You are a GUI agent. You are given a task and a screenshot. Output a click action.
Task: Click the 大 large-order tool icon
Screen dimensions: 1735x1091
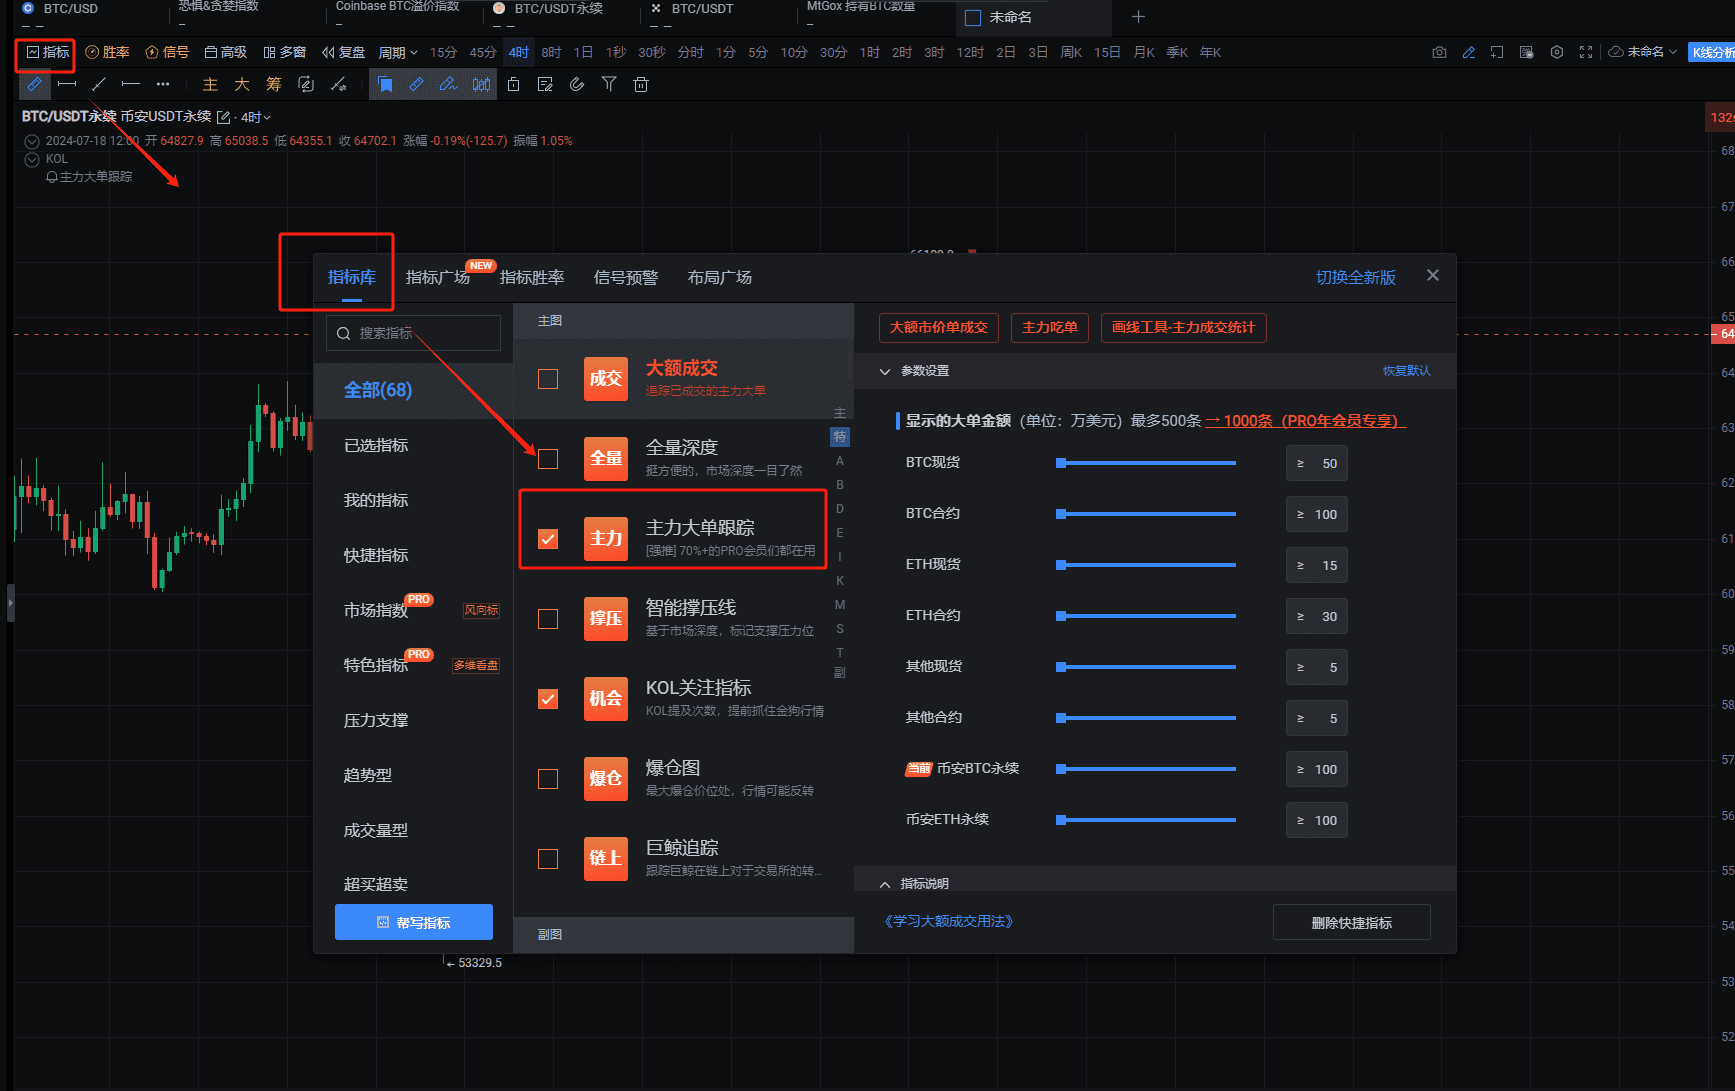point(242,85)
